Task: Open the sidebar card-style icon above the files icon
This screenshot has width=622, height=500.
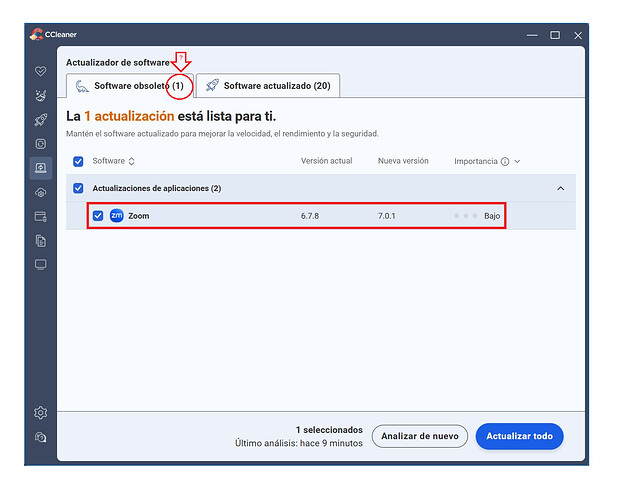Action: tap(40, 217)
